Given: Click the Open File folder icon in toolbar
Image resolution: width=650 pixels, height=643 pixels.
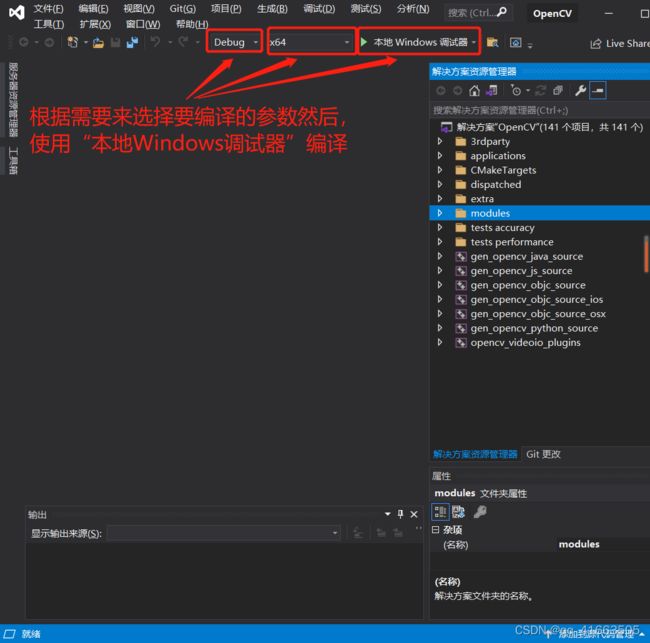Looking at the screenshot, I should click(x=98, y=43).
